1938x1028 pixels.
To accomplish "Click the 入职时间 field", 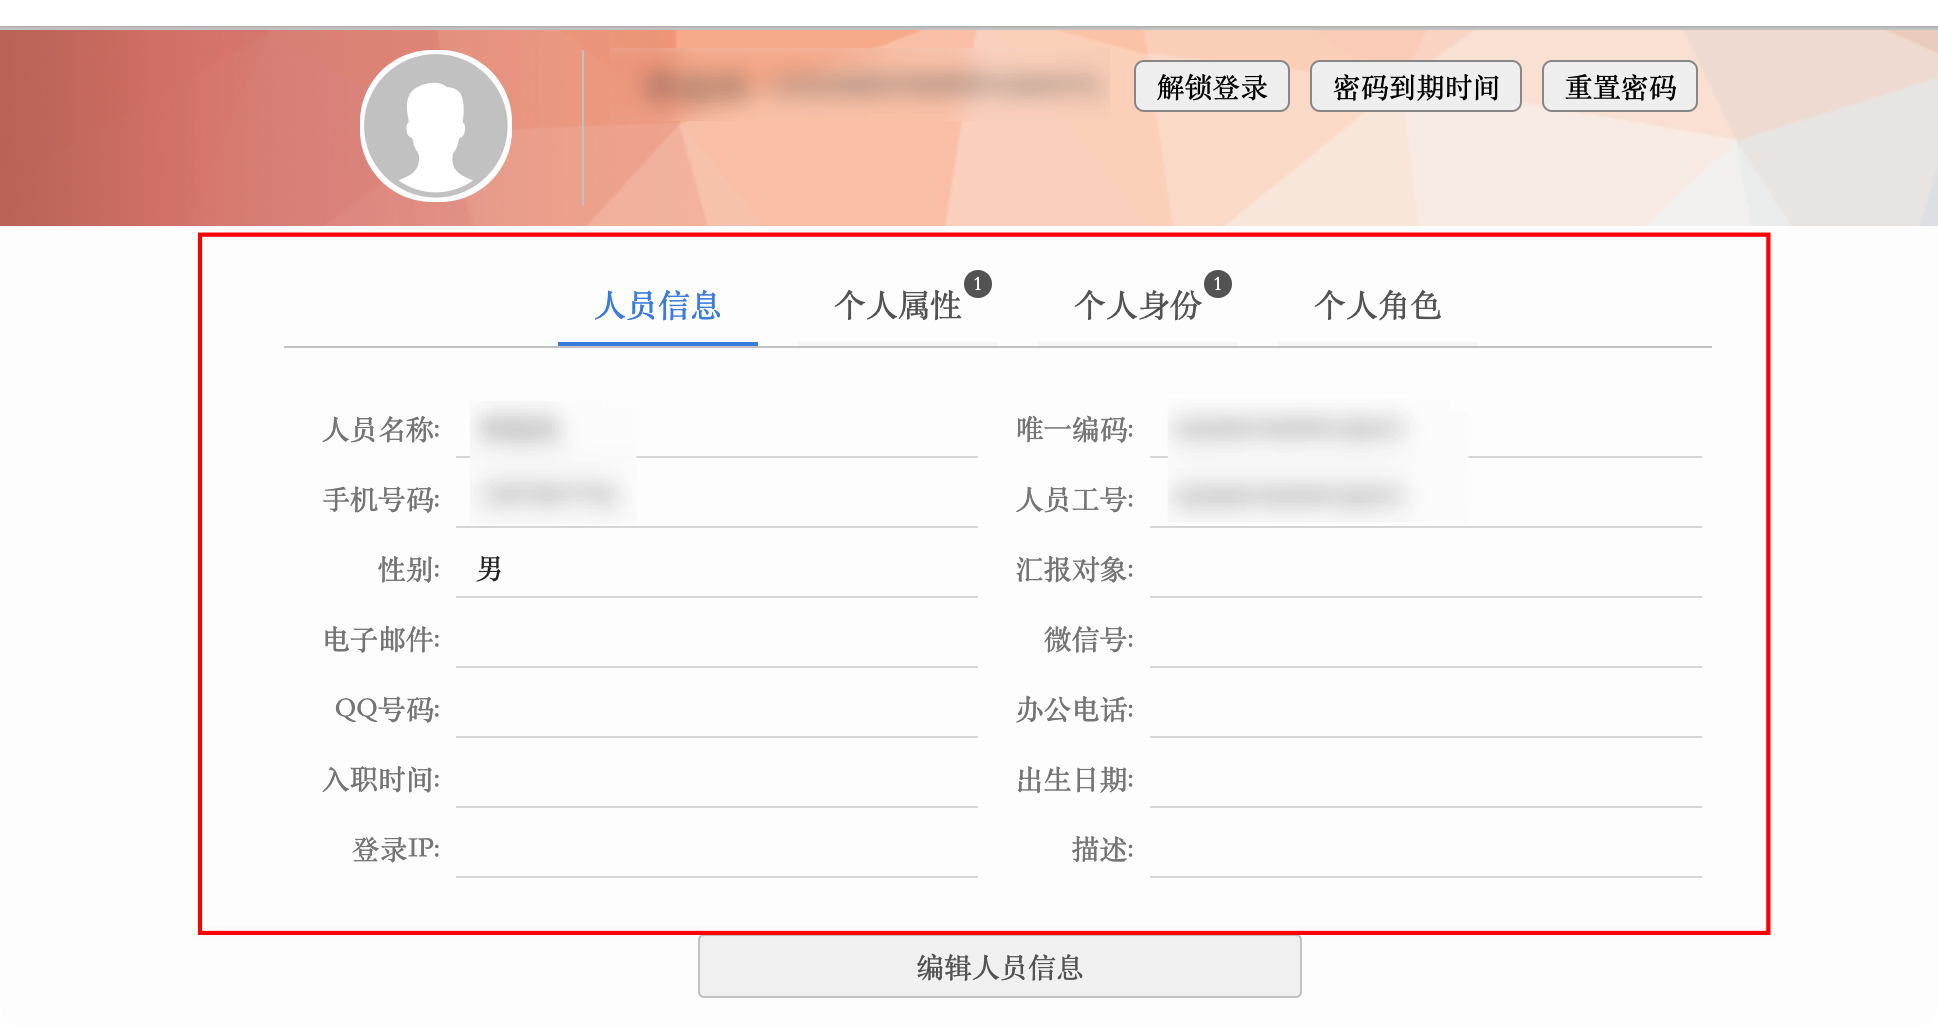I will [716, 780].
